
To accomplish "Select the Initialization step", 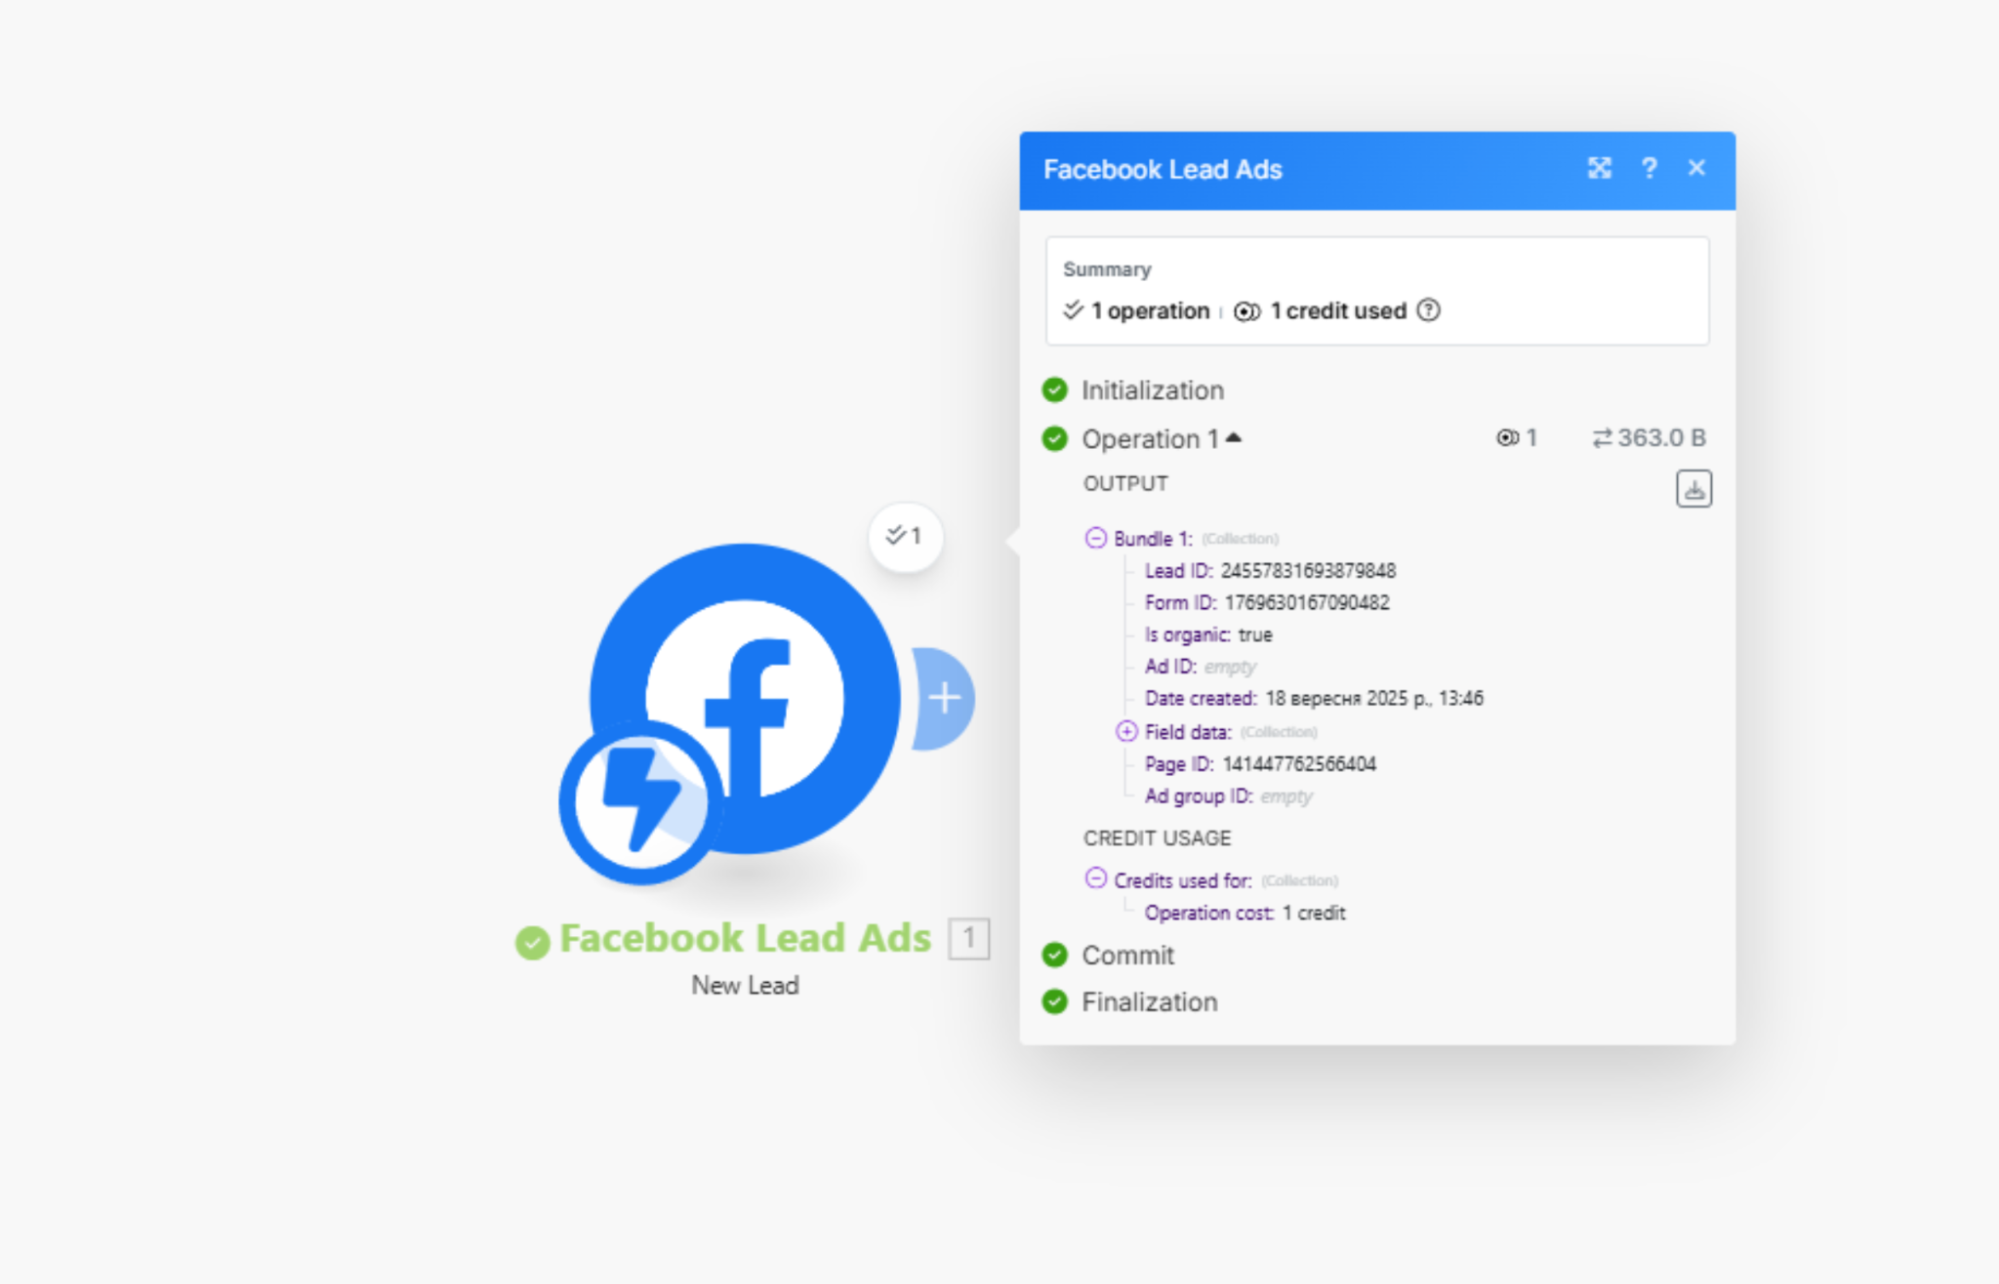I will pos(1152,390).
